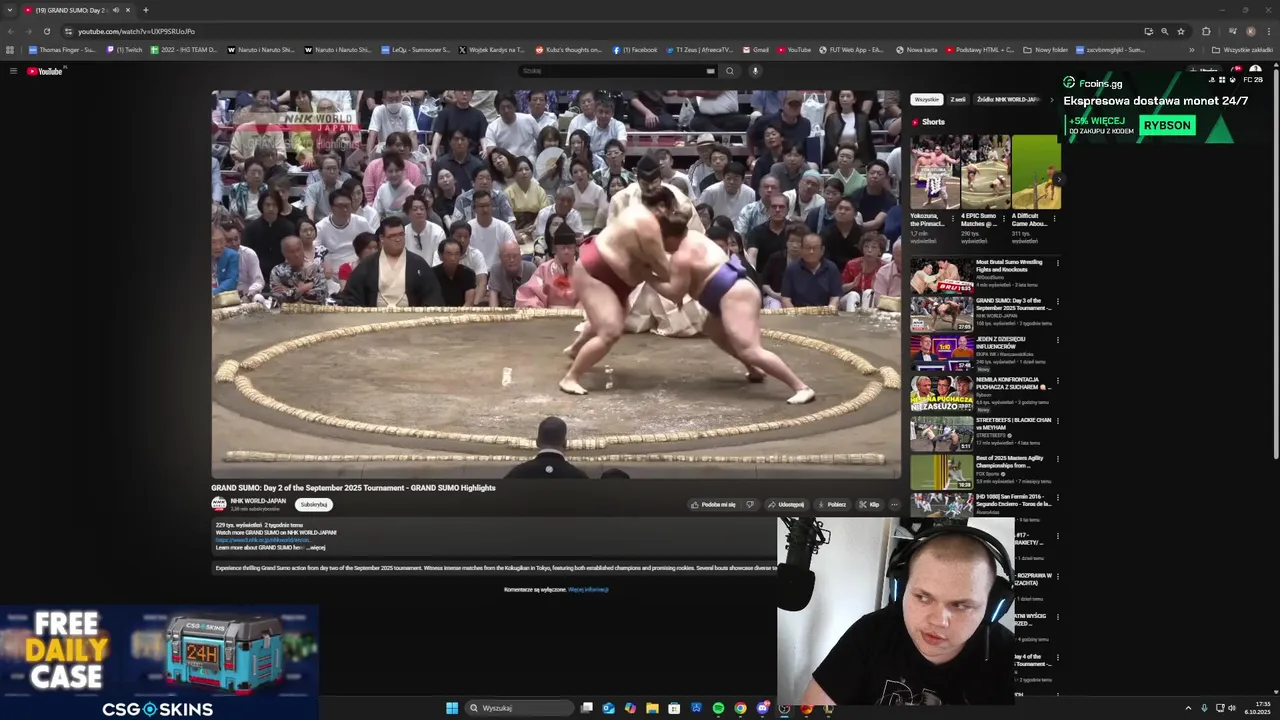Image resolution: width=1280 pixels, height=720 pixels.
Task: Open the apps grid in bookmarks bar
Action: point(10,49)
